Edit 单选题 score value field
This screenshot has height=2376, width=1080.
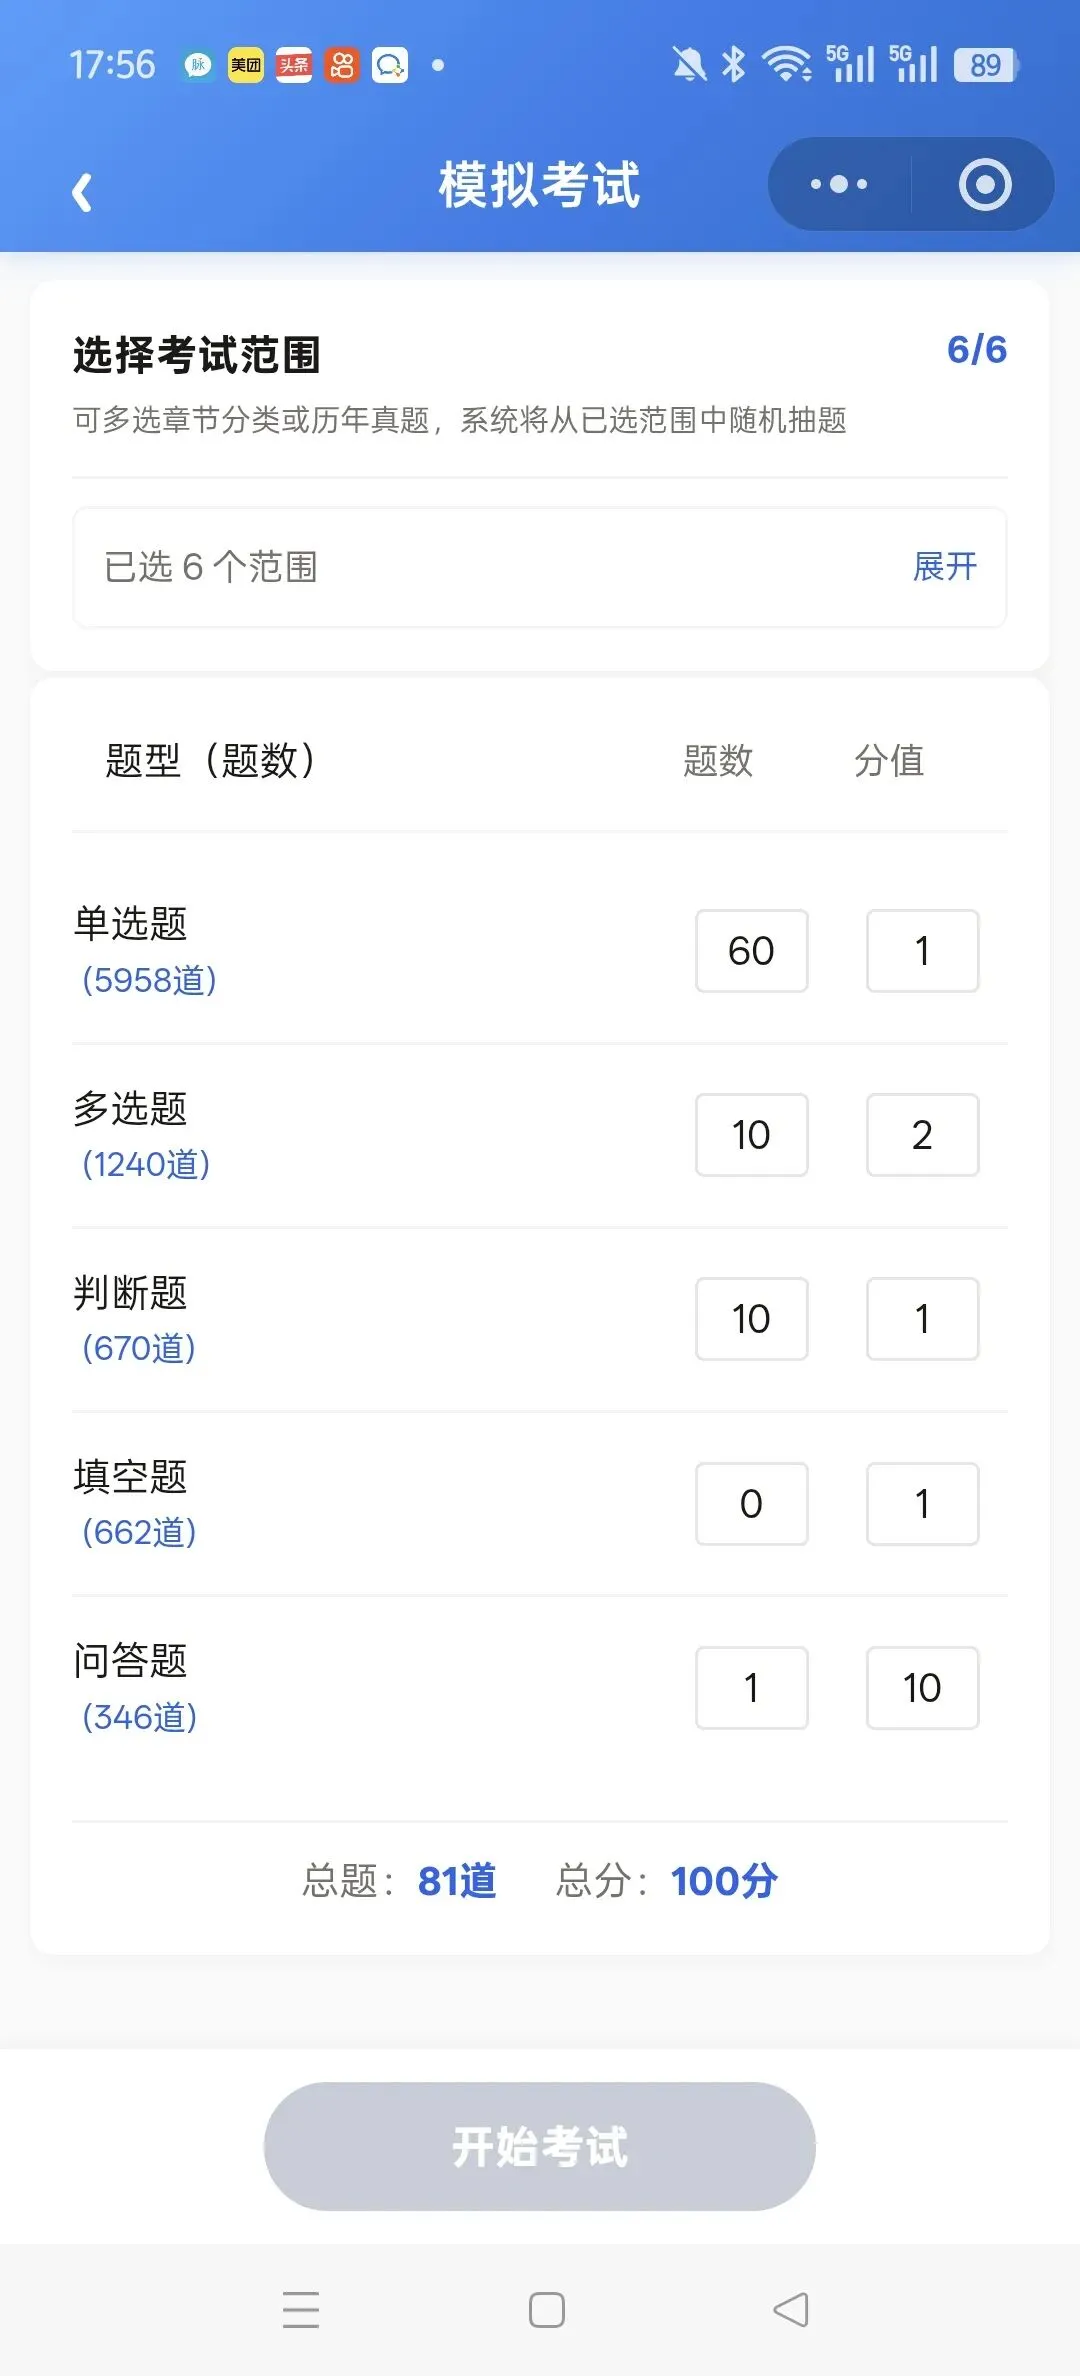click(x=922, y=951)
